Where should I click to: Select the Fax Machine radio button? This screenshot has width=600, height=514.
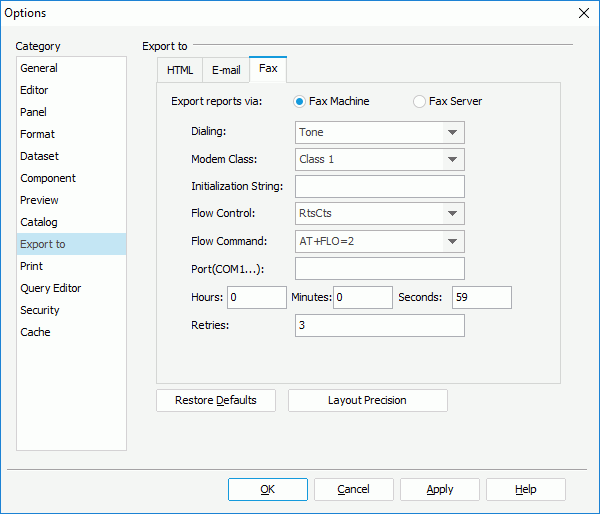point(300,101)
